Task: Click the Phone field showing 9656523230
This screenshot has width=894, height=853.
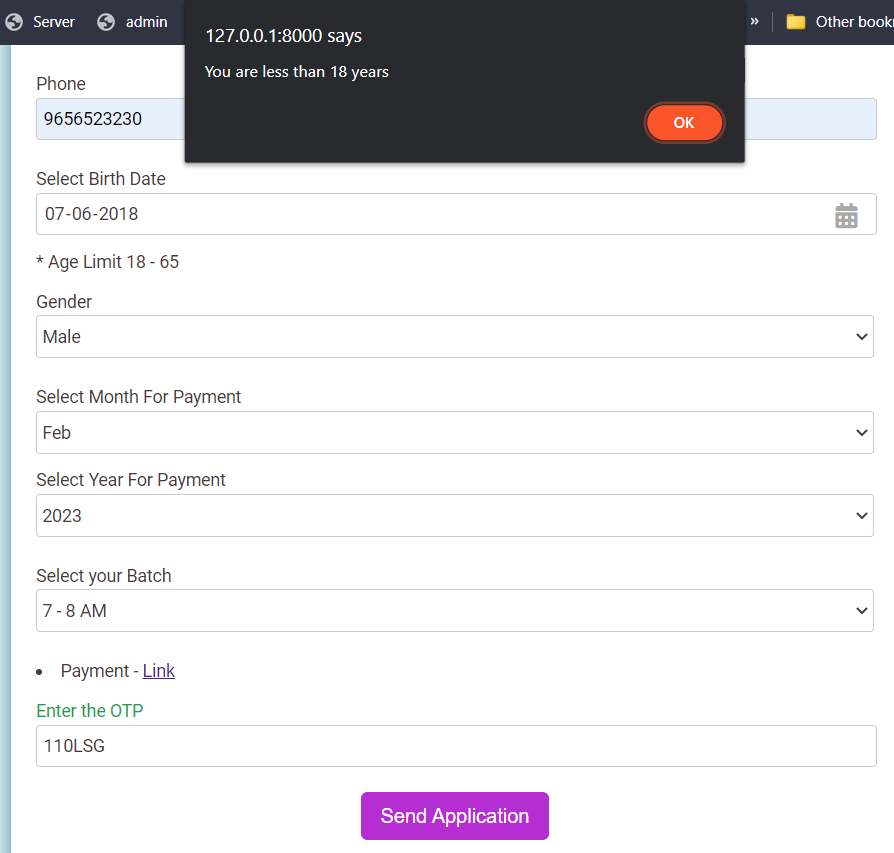Action: click(x=100, y=119)
